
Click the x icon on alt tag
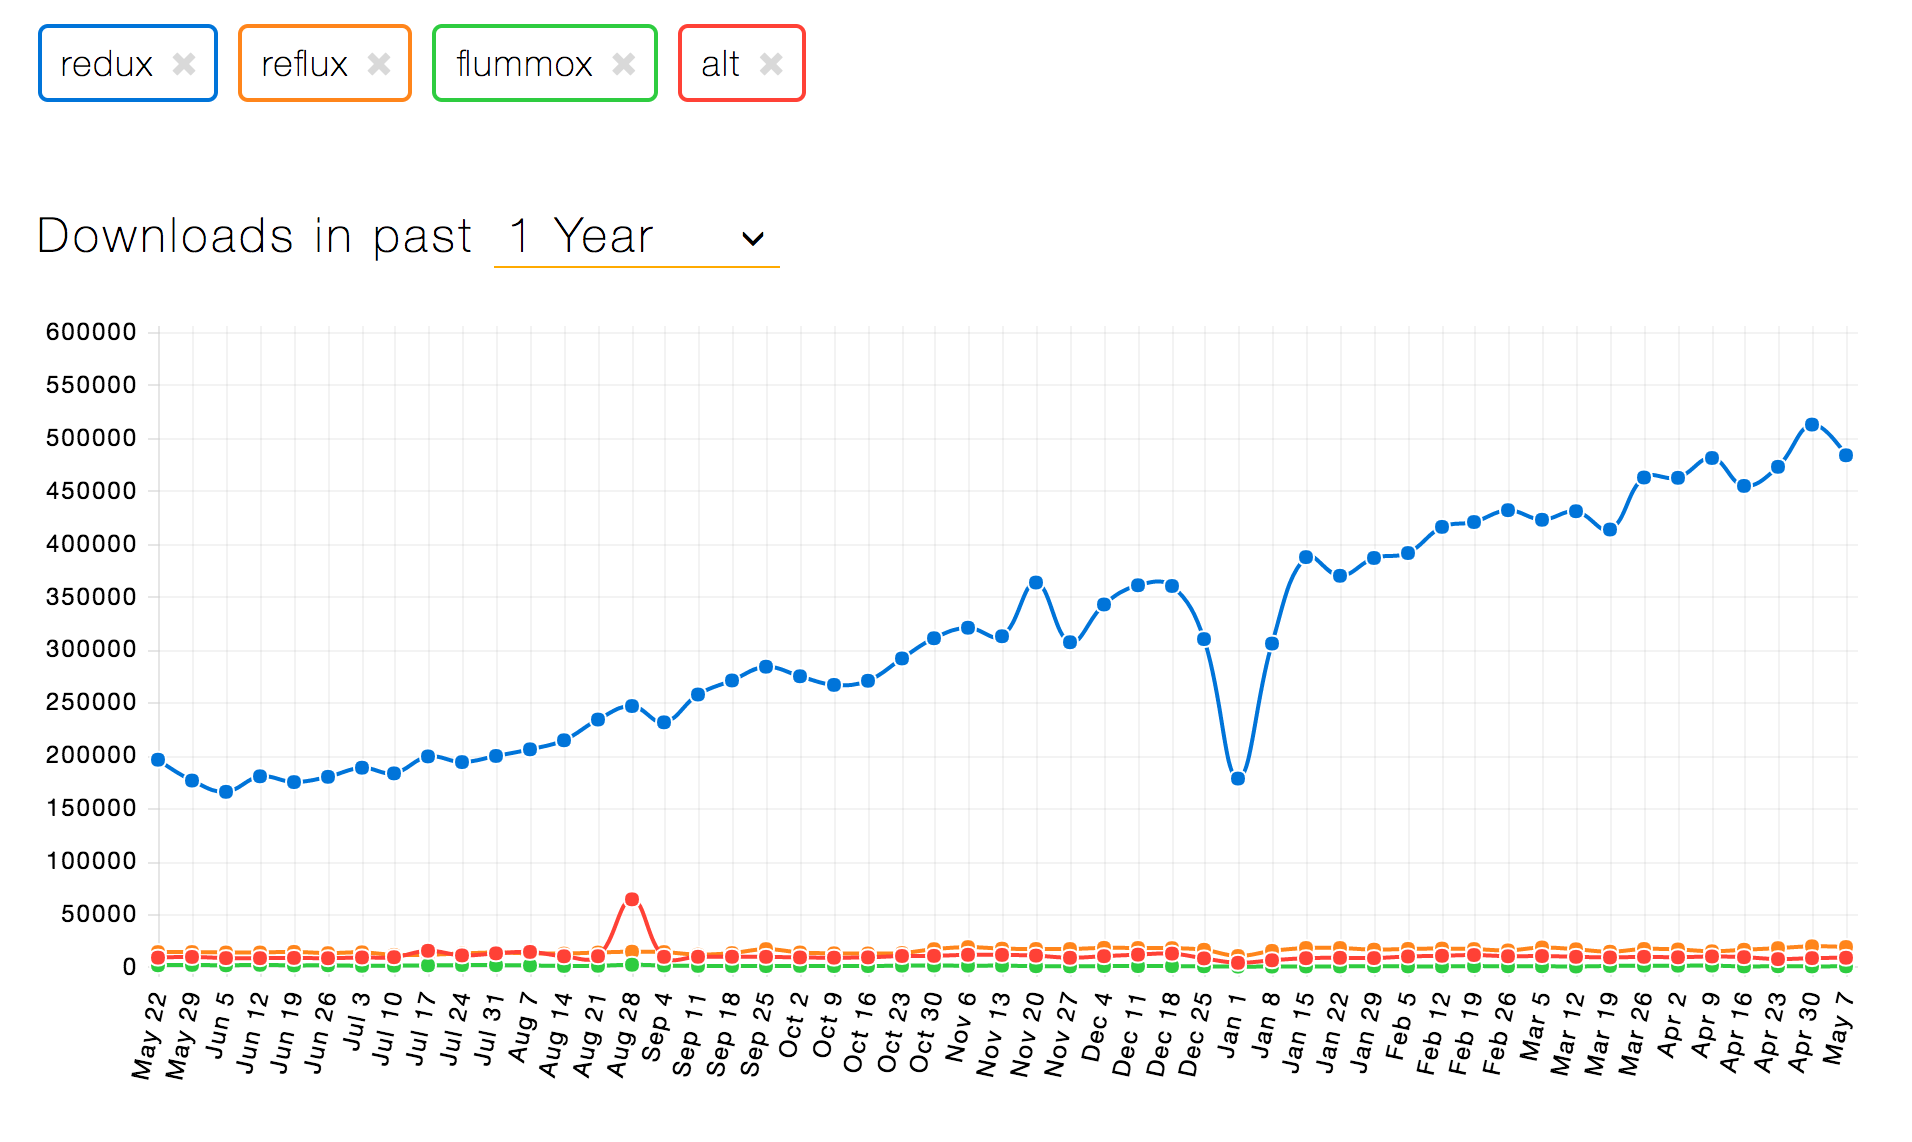point(771,64)
